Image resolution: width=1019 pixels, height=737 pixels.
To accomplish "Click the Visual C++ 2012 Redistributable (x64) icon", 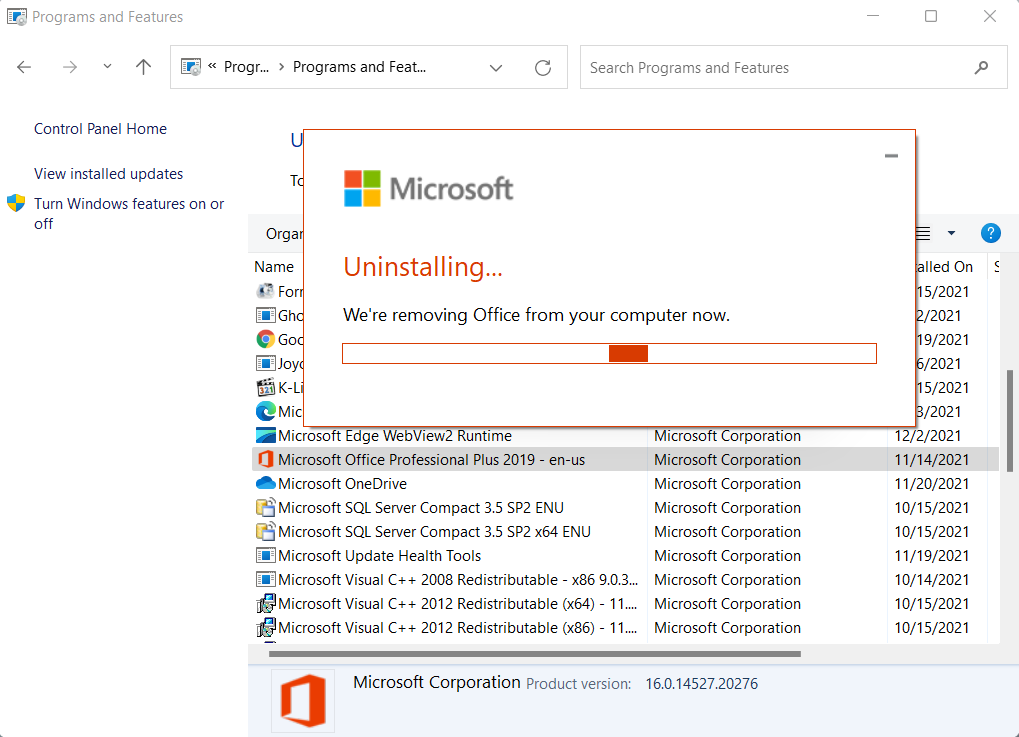I will tap(265, 604).
